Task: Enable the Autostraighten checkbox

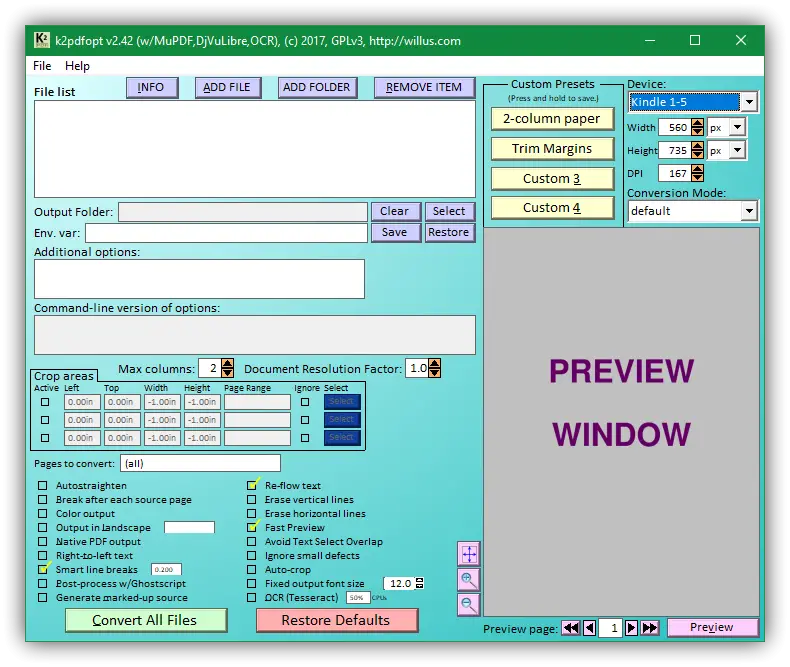Action: 43,486
